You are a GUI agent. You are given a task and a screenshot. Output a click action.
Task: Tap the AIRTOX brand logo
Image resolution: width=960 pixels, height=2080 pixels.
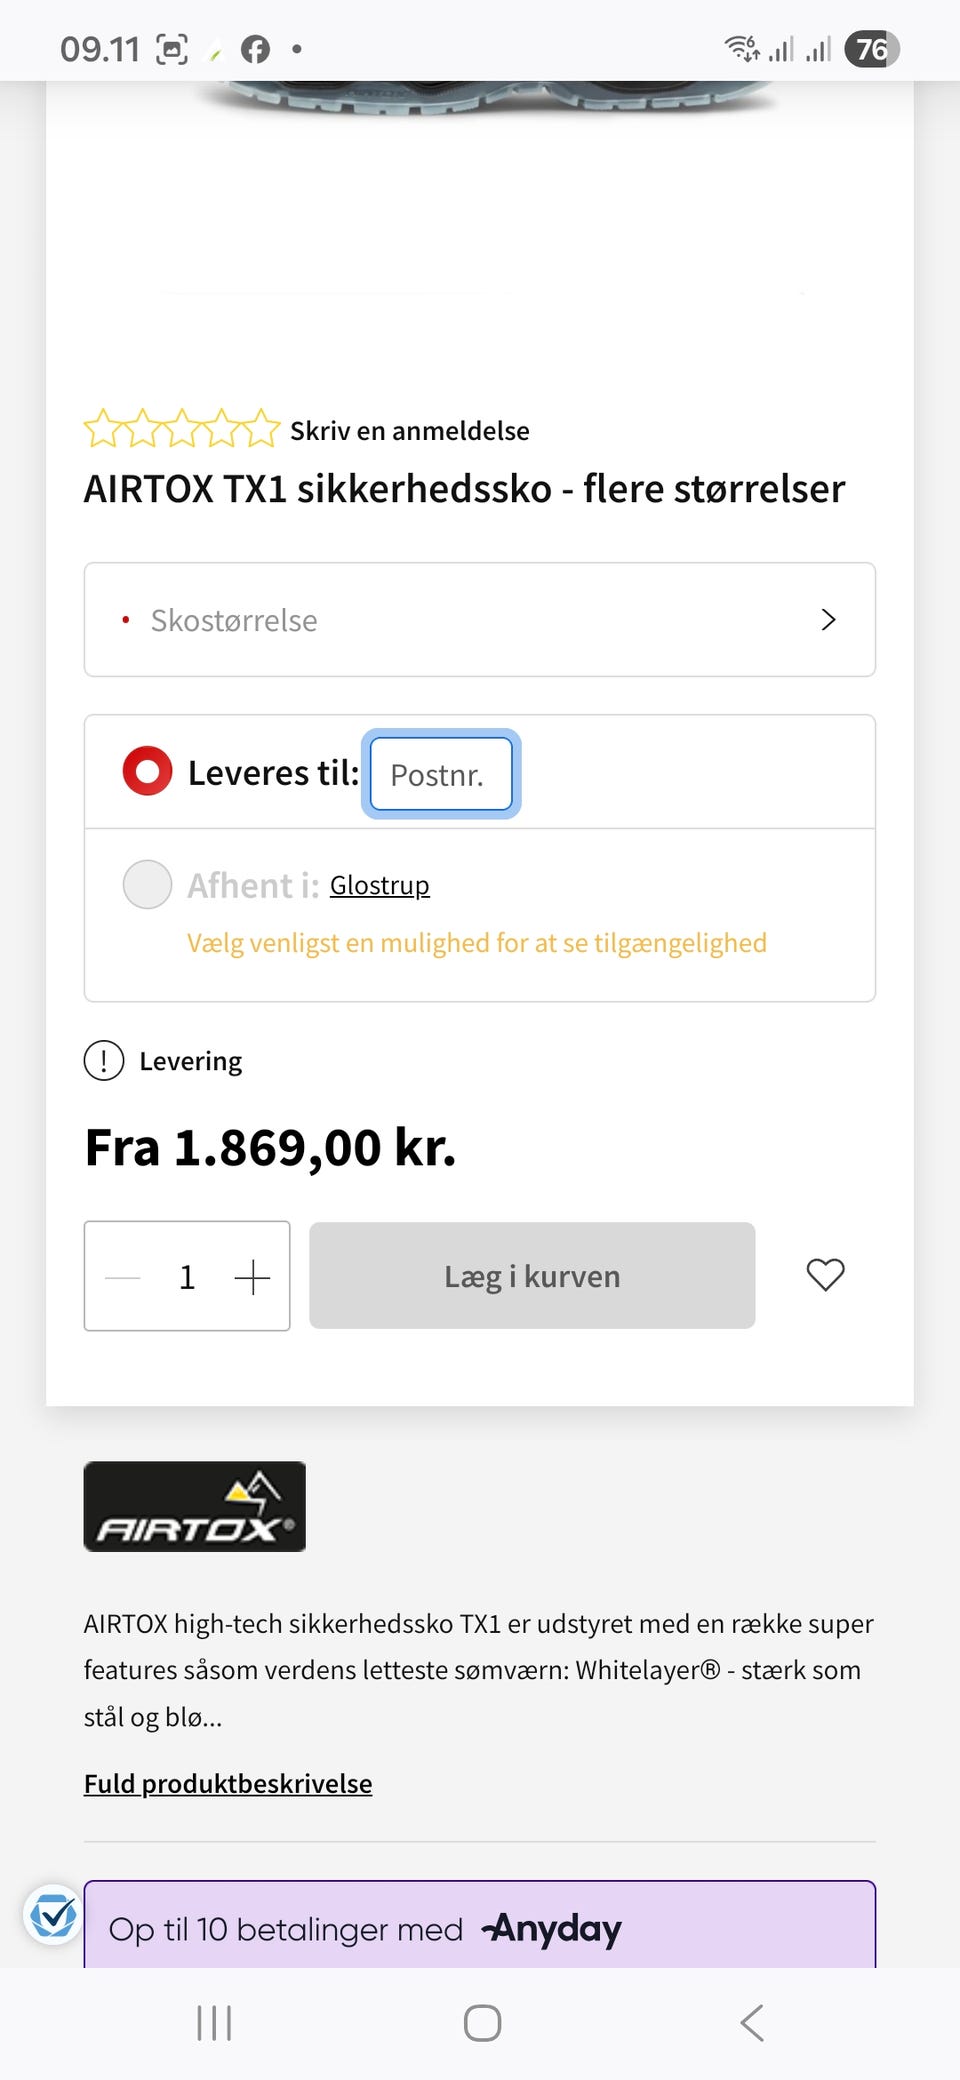pos(195,1506)
